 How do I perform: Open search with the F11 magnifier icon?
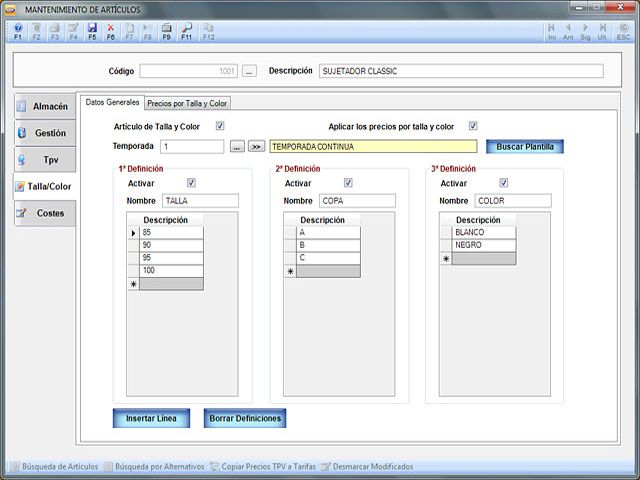coord(187,31)
